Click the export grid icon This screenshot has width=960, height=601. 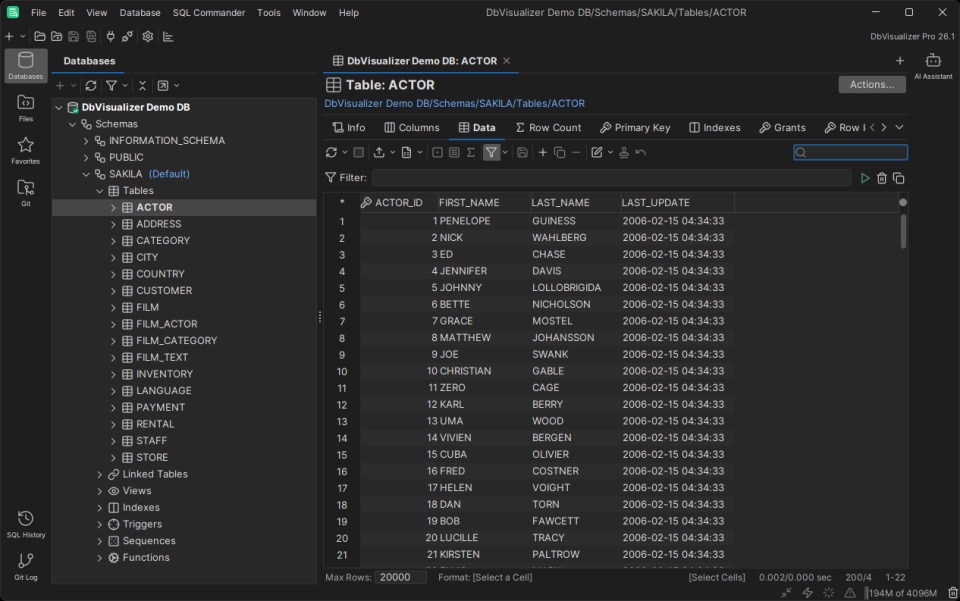(x=379, y=152)
